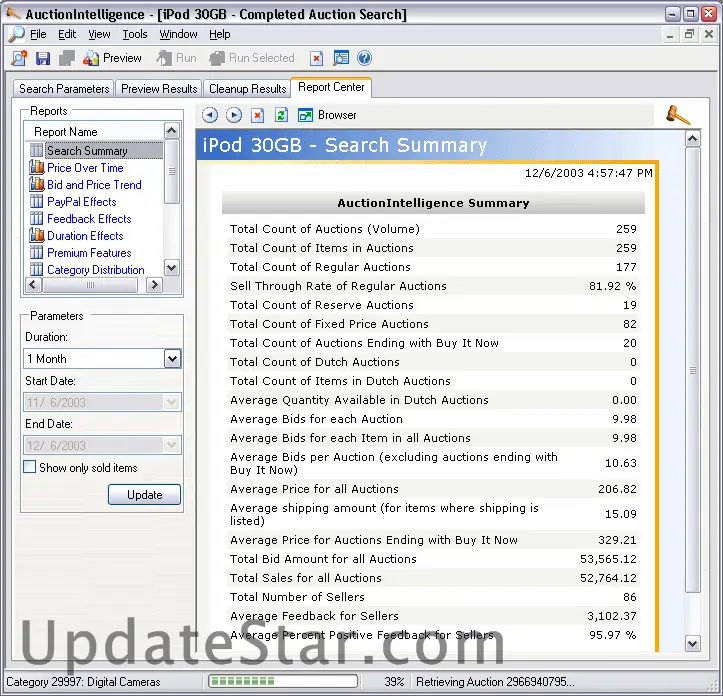Screen dimensions: 723x696
Task: Go forward with the report Forward arrow
Action: [234, 115]
